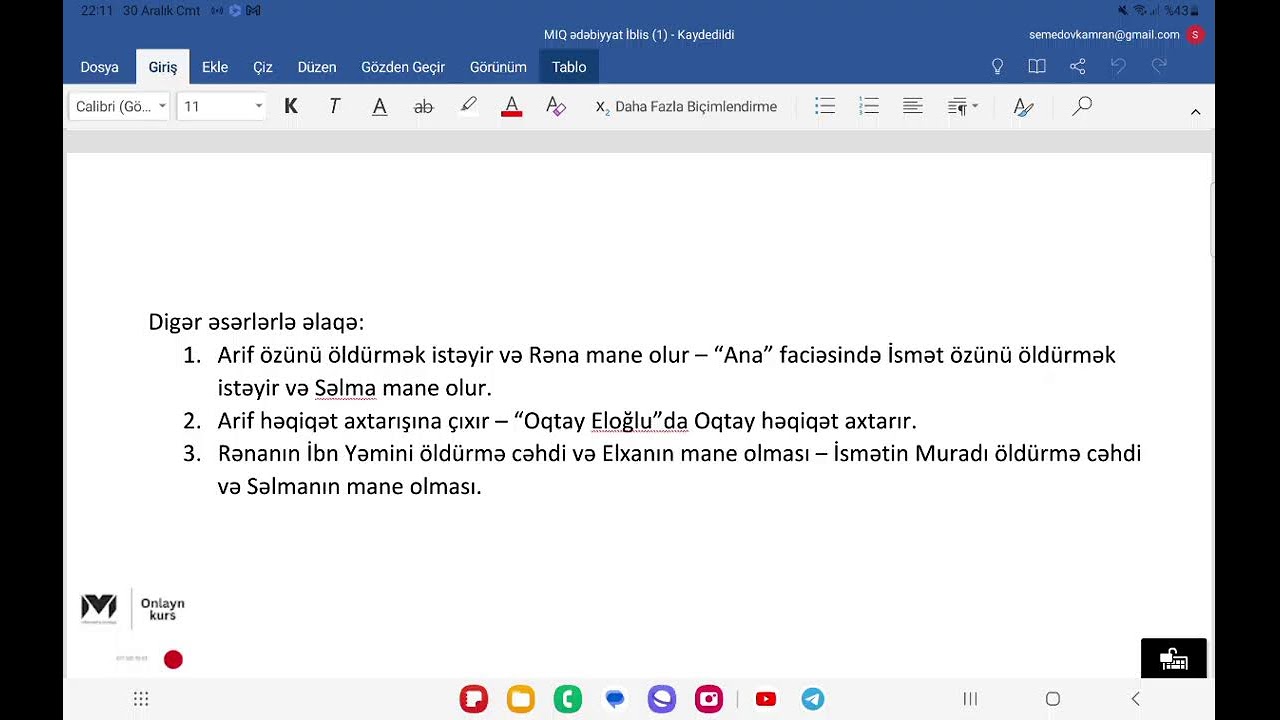The width and height of the screenshot is (1280, 720).
Task: Open the Gözden Geçir tab
Action: [x=403, y=67]
